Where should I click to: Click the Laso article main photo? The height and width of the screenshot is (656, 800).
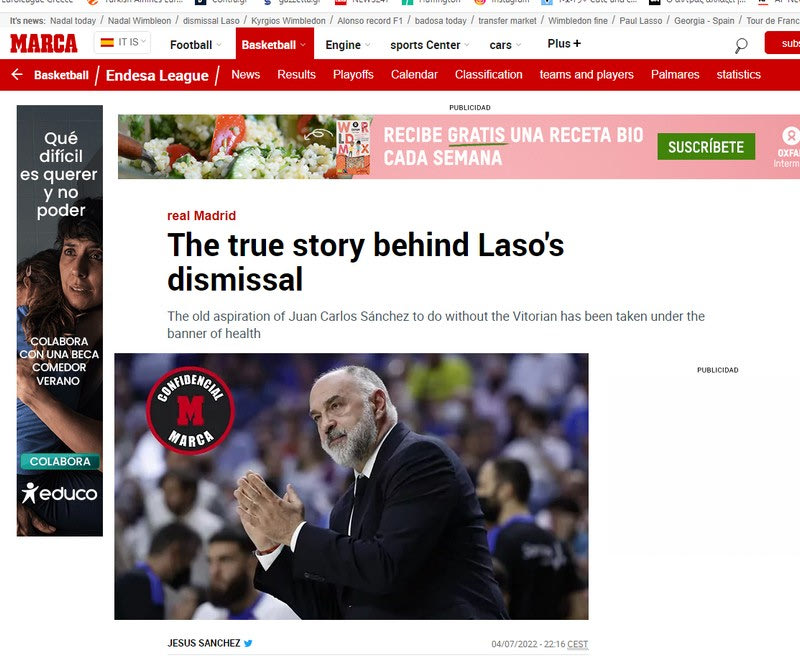351,486
